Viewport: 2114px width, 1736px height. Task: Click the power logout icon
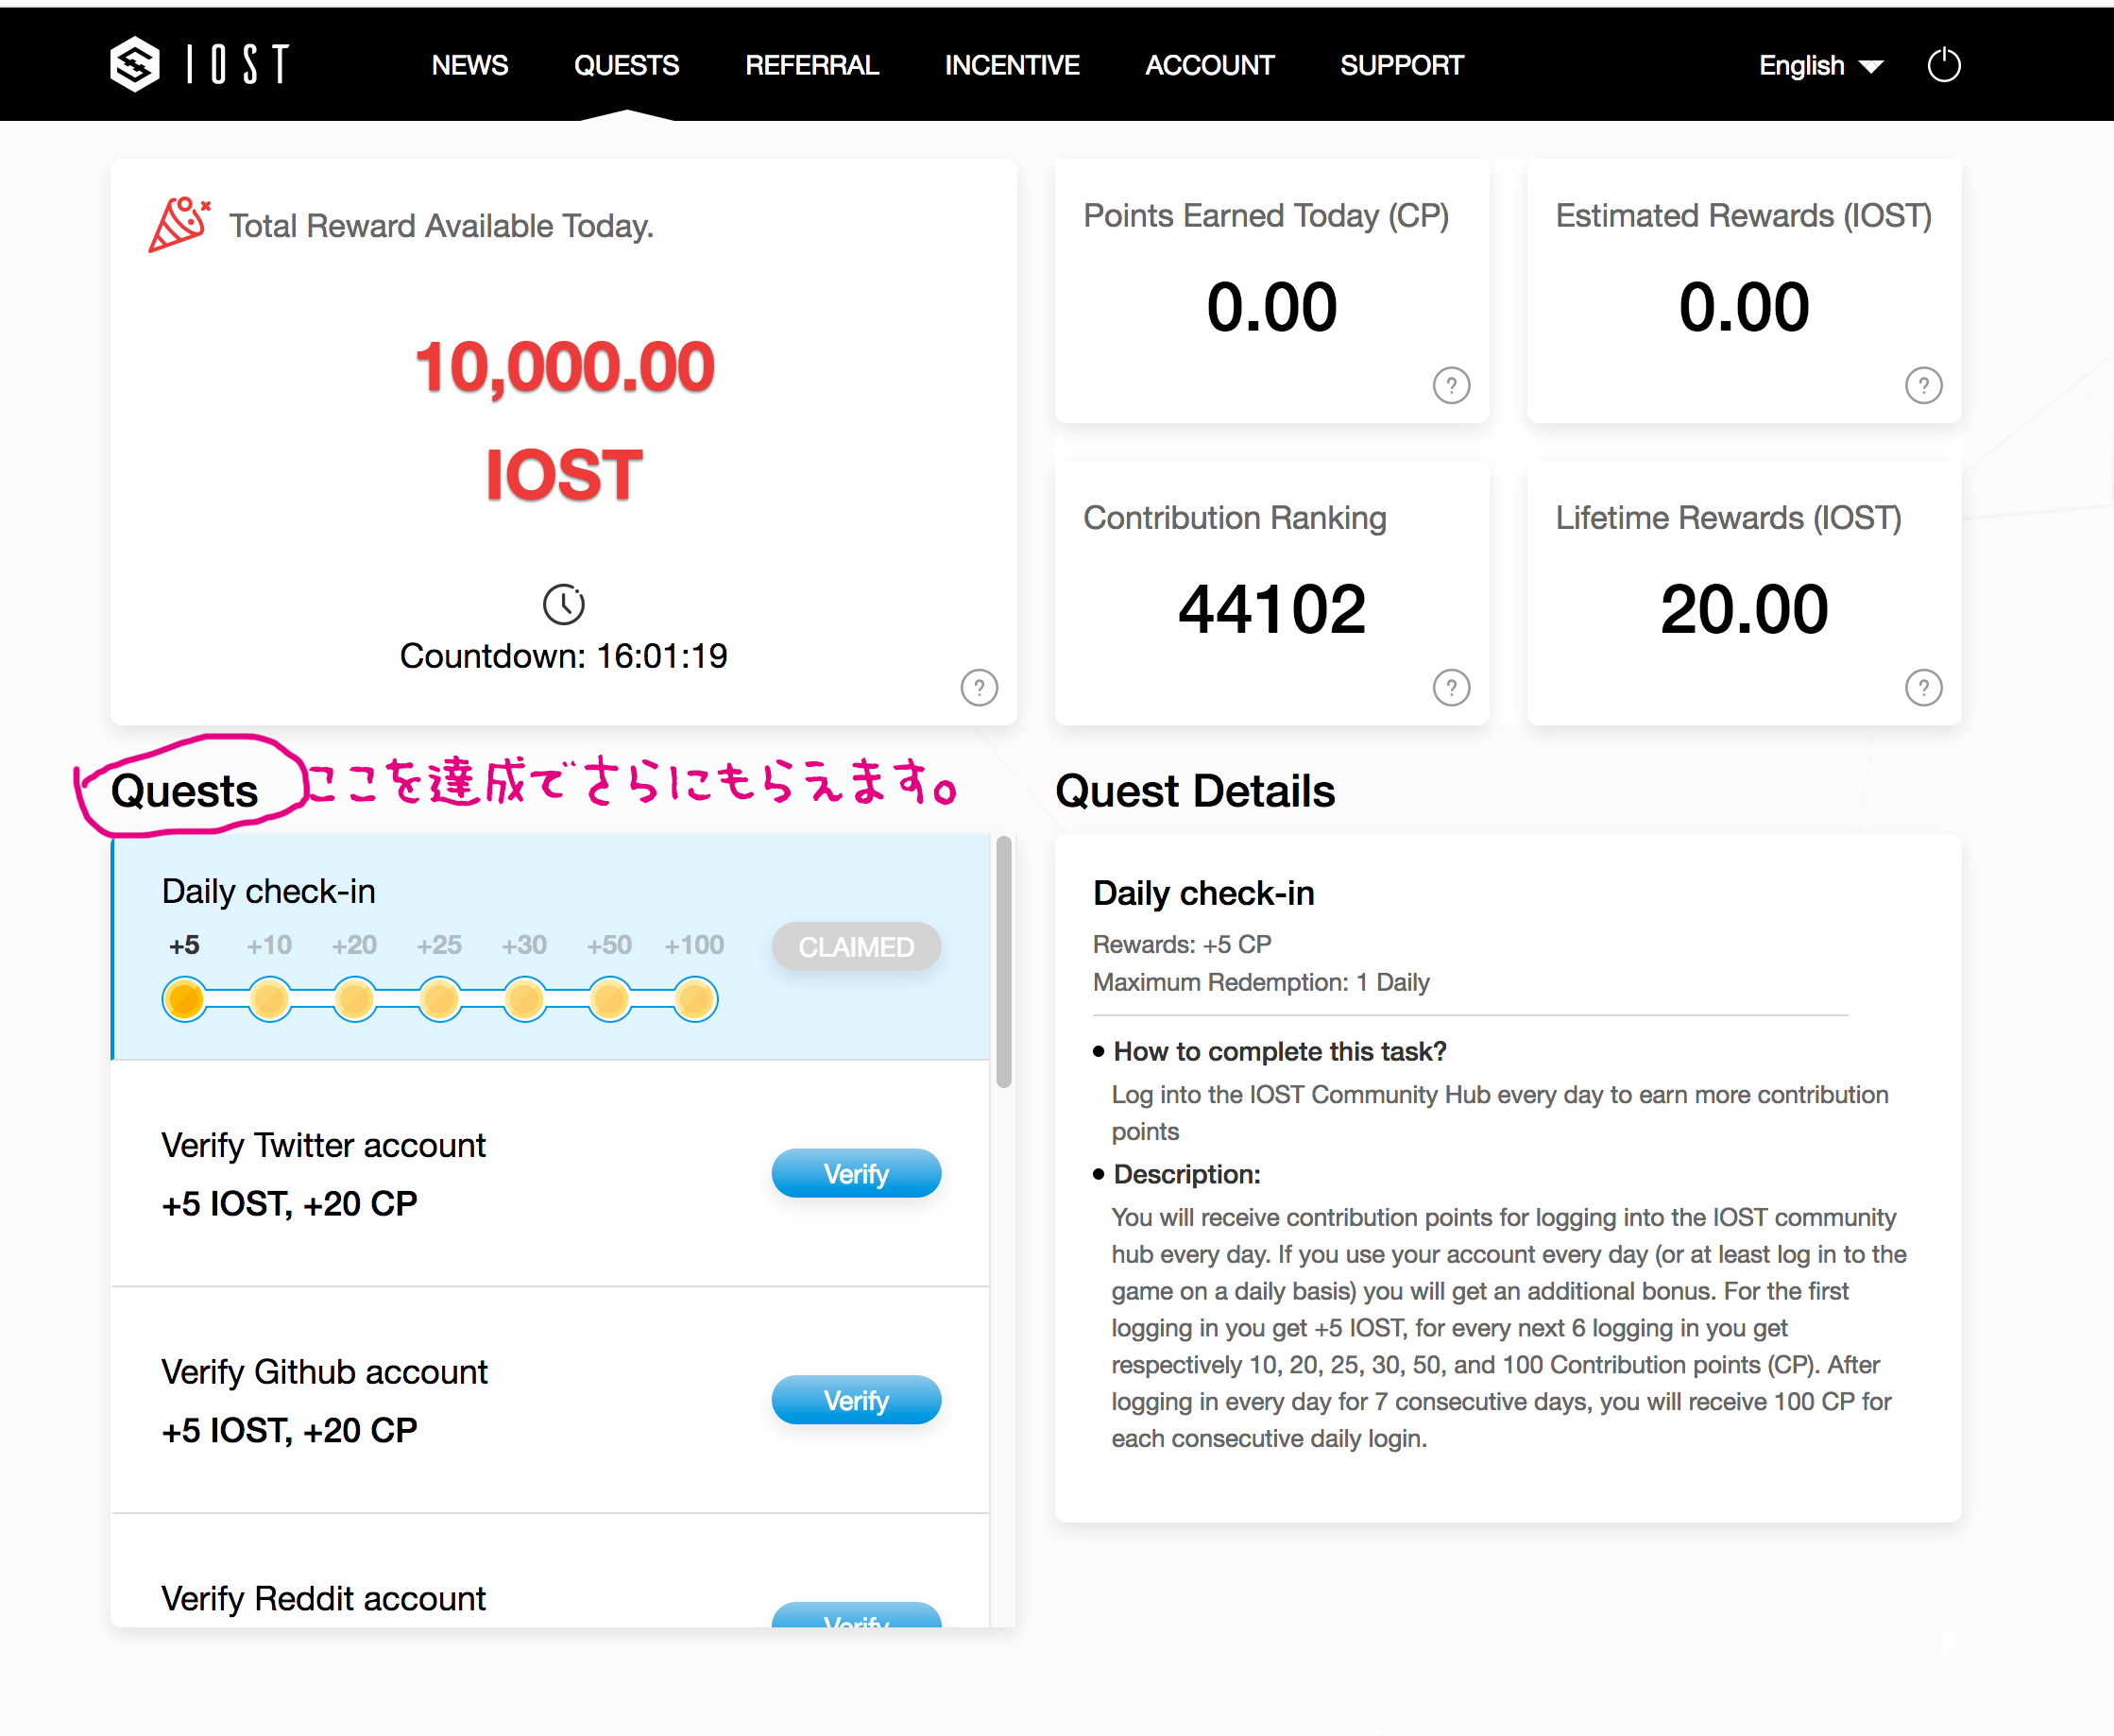coord(1943,66)
